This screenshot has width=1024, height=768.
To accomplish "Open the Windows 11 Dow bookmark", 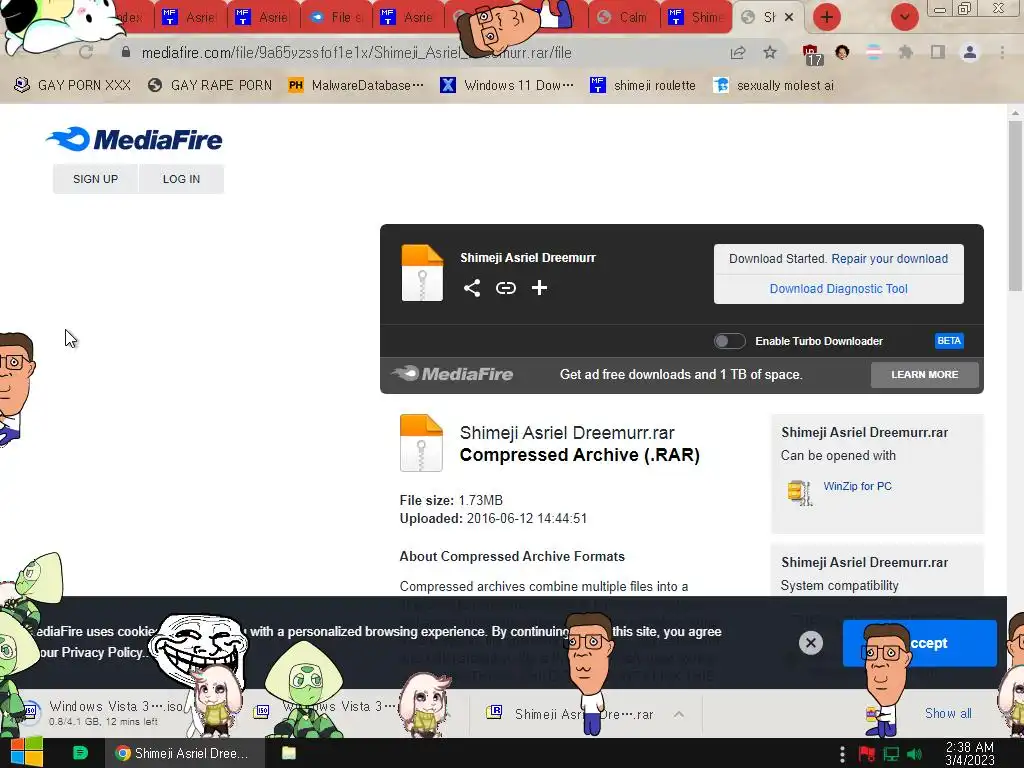I will click(507, 85).
